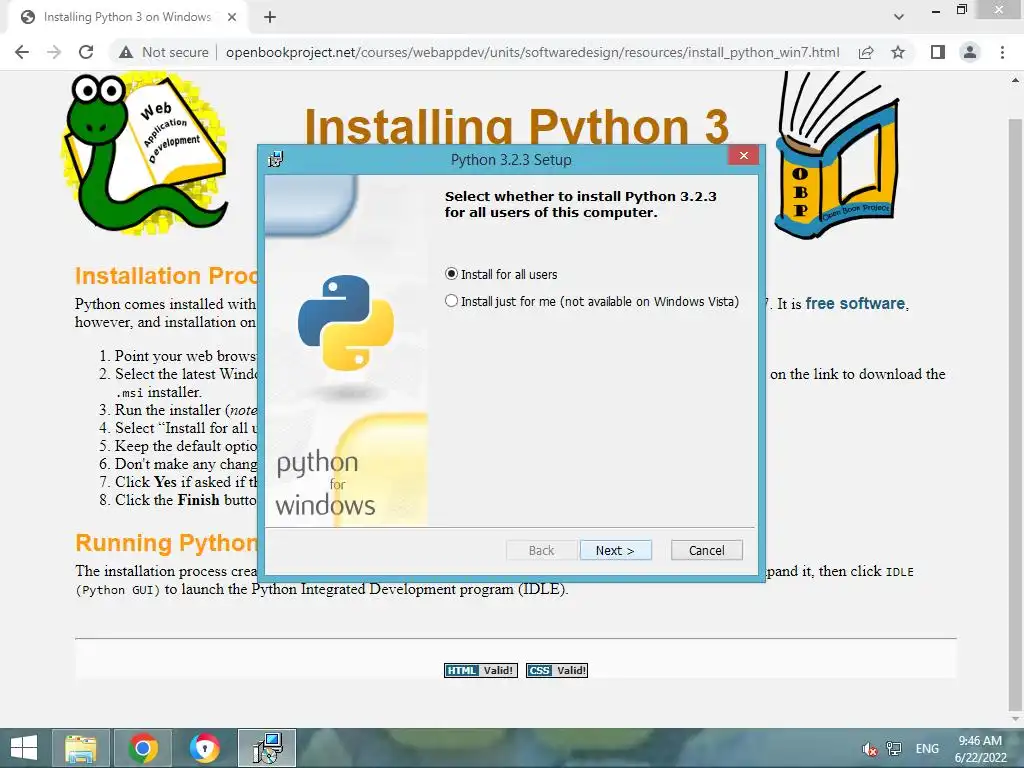Select the Installing Python 3 on Windows tab
This screenshot has height=768, width=1024.
point(127,18)
